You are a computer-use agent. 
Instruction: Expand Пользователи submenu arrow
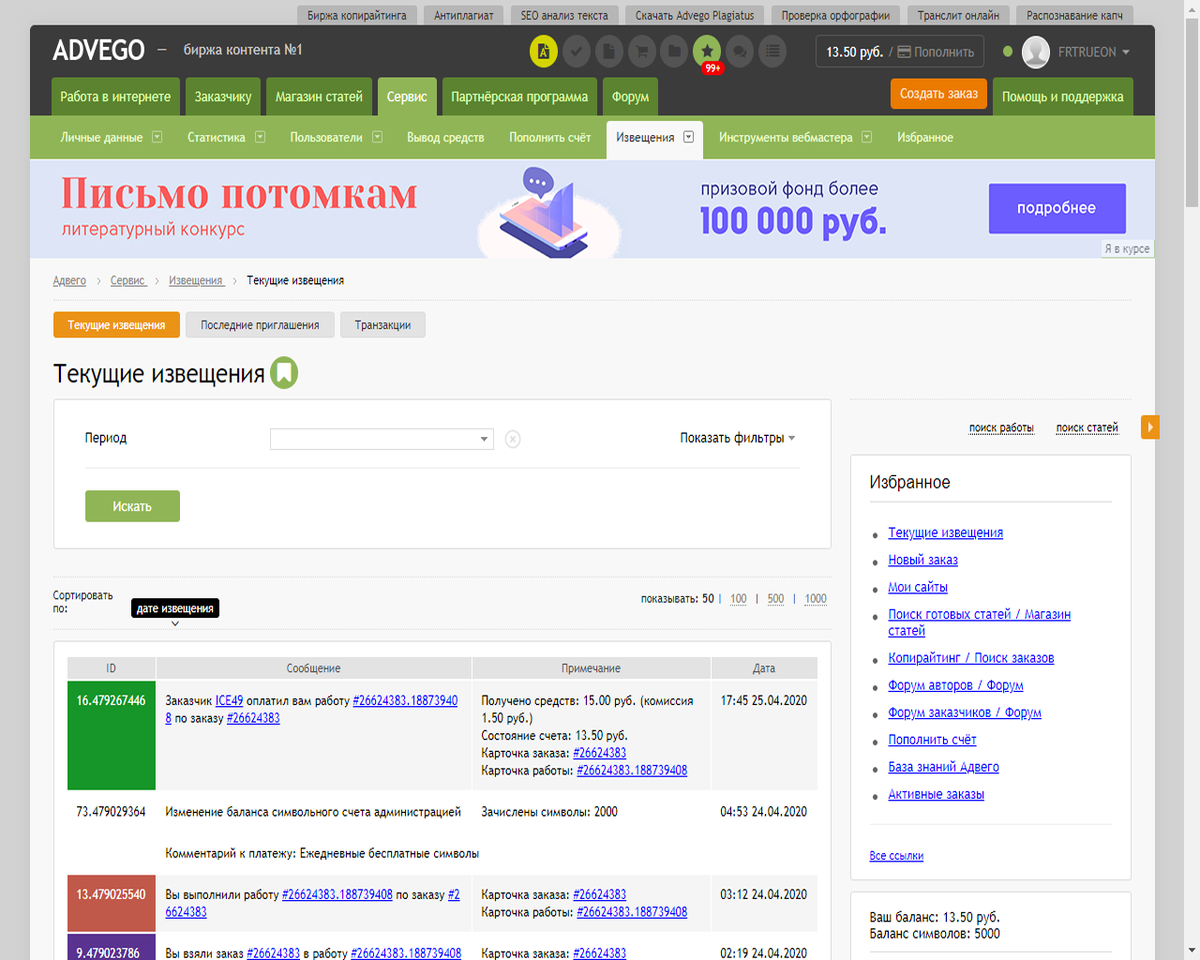377,138
